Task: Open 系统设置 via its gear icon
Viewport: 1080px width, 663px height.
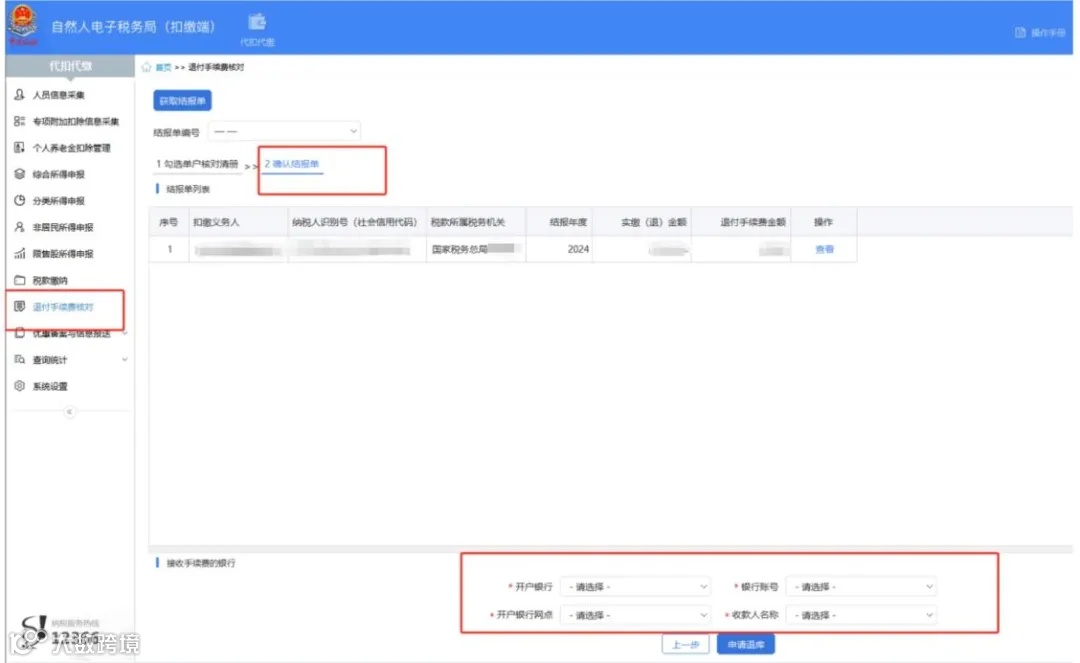Action: (x=19, y=386)
